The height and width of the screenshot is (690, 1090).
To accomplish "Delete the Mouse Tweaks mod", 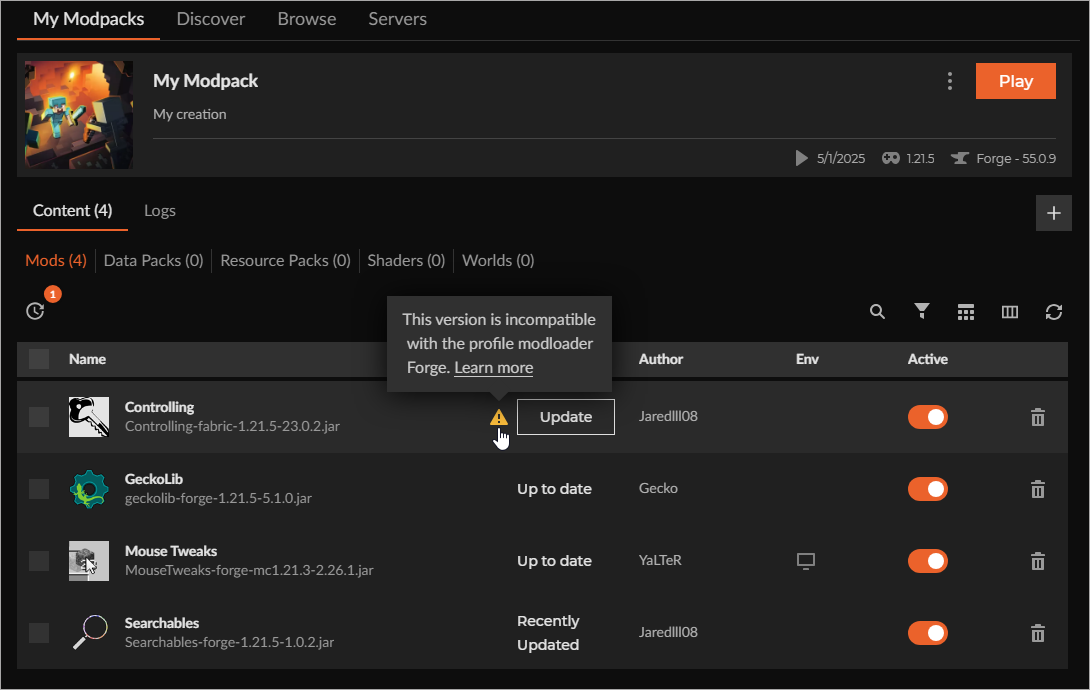I will (x=1038, y=561).
